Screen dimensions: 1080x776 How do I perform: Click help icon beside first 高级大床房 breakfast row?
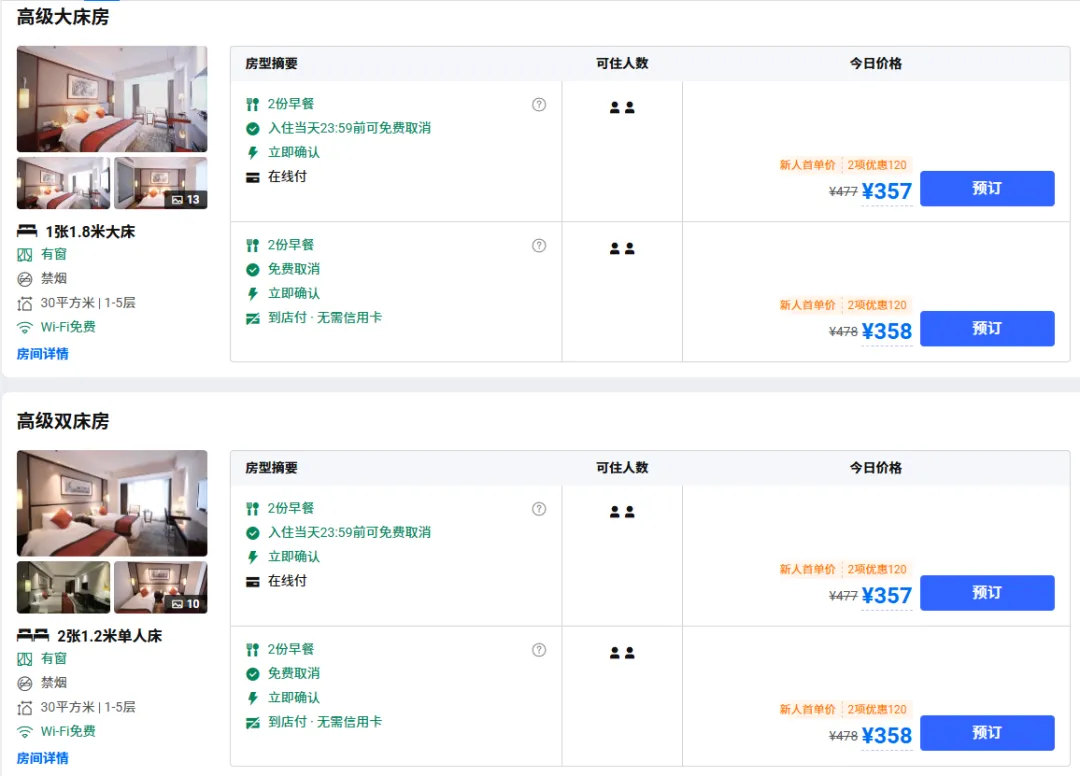click(539, 104)
